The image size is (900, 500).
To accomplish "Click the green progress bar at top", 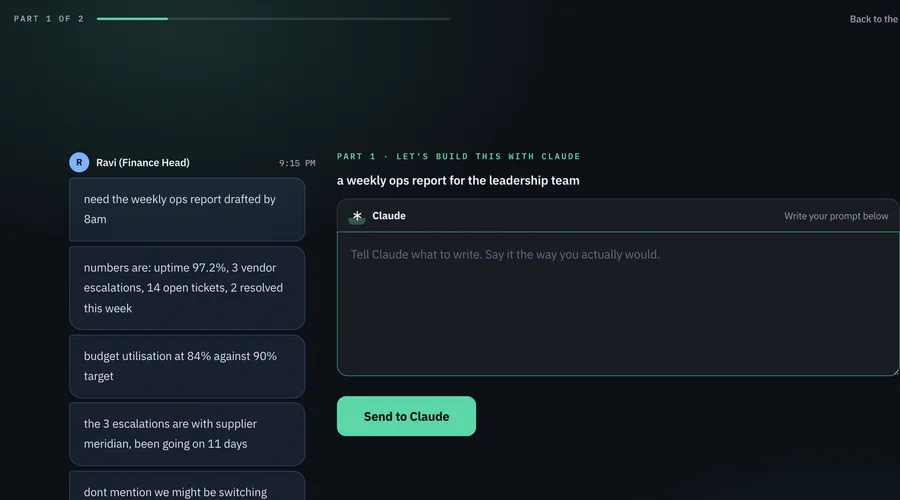I will [x=133, y=19].
